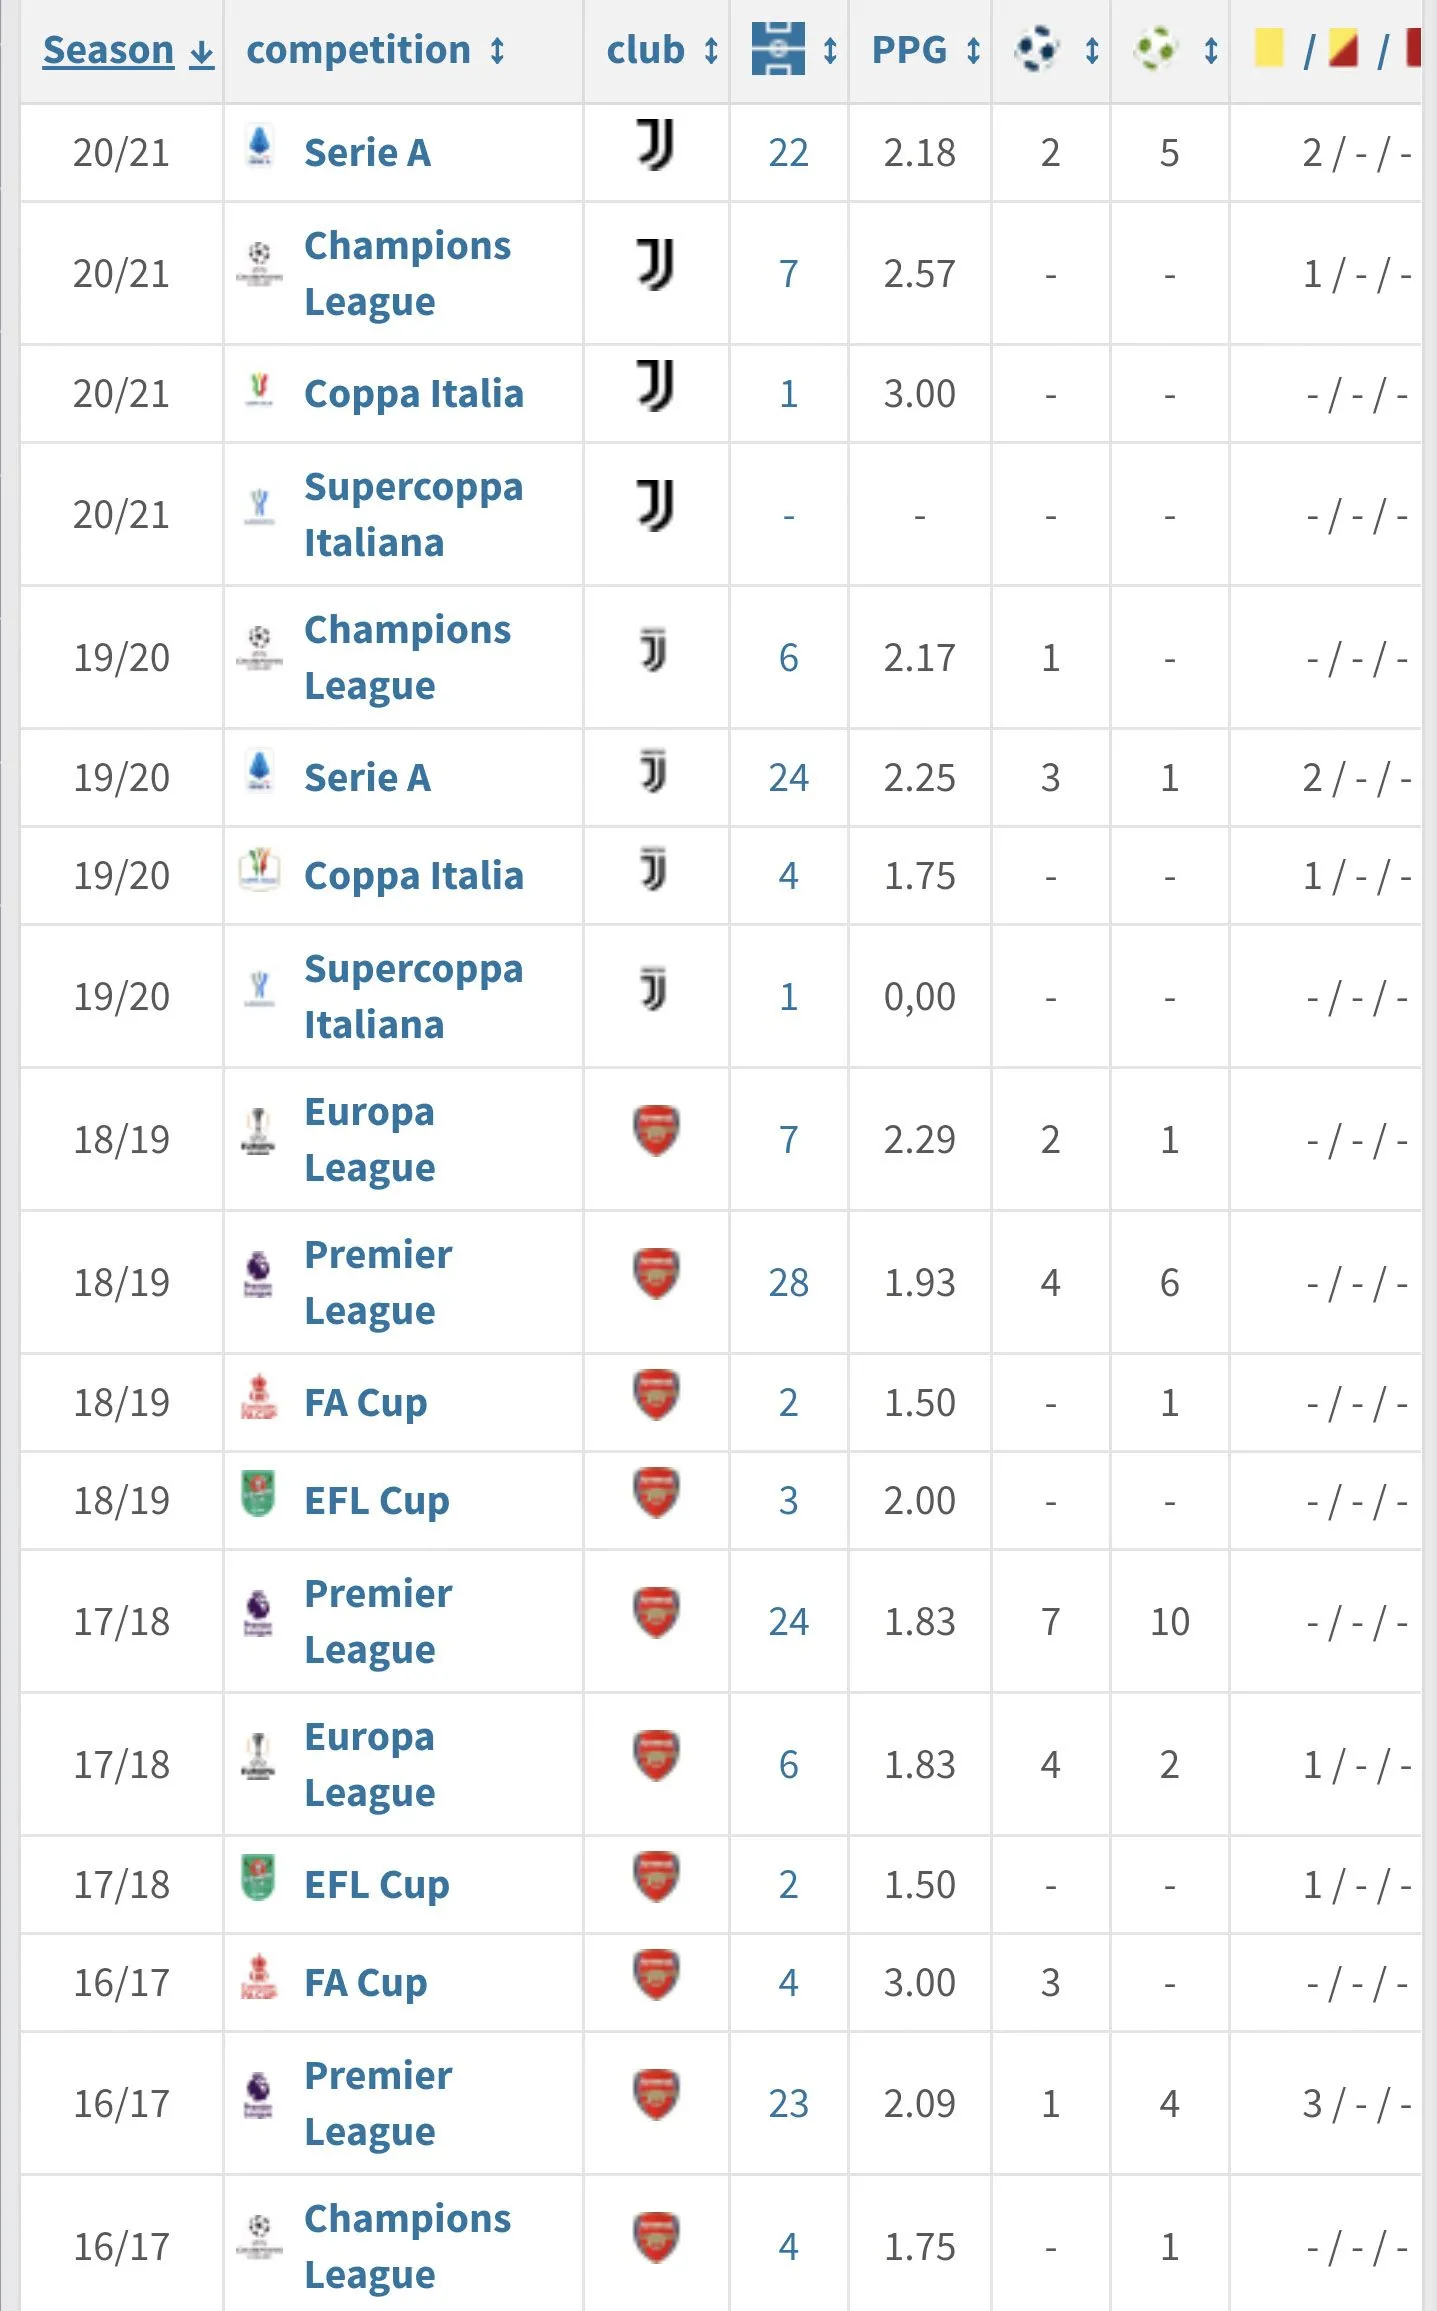The height and width of the screenshot is (2311, 1437).
Task: Click the 22 appearances number in 20/21 Serie A
Action: (x=788, y=153)
